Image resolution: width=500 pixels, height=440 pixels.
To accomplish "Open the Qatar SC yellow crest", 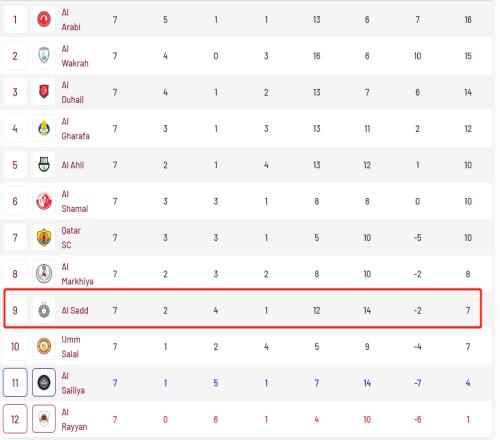I will pyautogui.click(x=44, y=237).
